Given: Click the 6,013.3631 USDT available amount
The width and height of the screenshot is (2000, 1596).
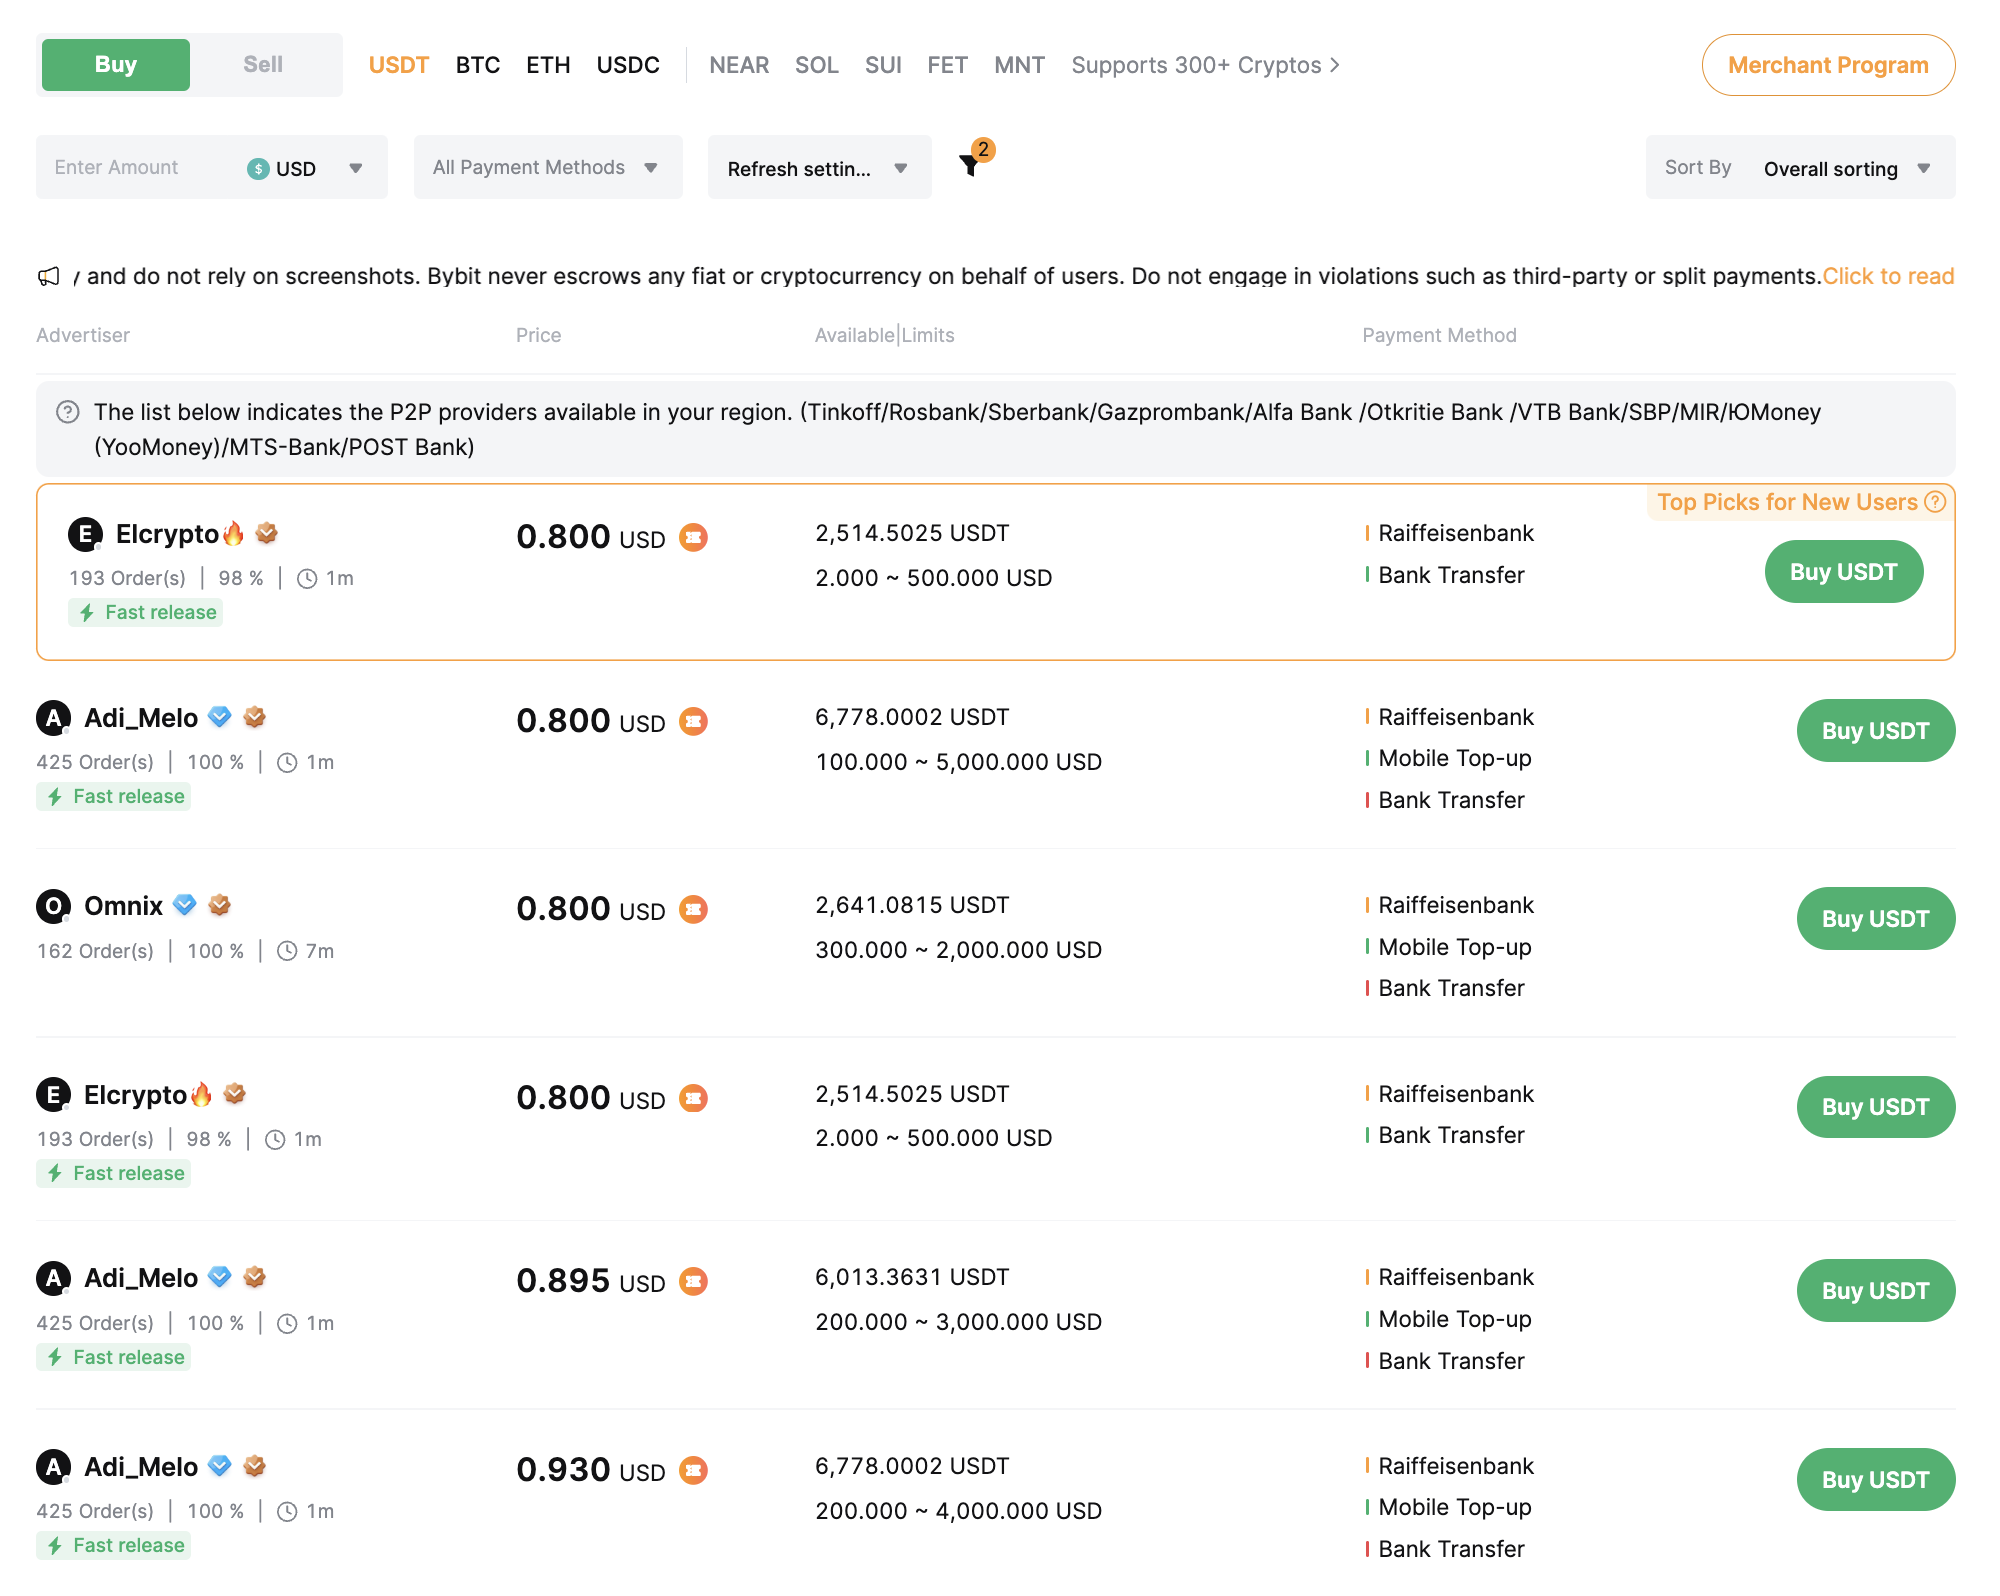Looking at the screenshot, I should [912, 1277].
